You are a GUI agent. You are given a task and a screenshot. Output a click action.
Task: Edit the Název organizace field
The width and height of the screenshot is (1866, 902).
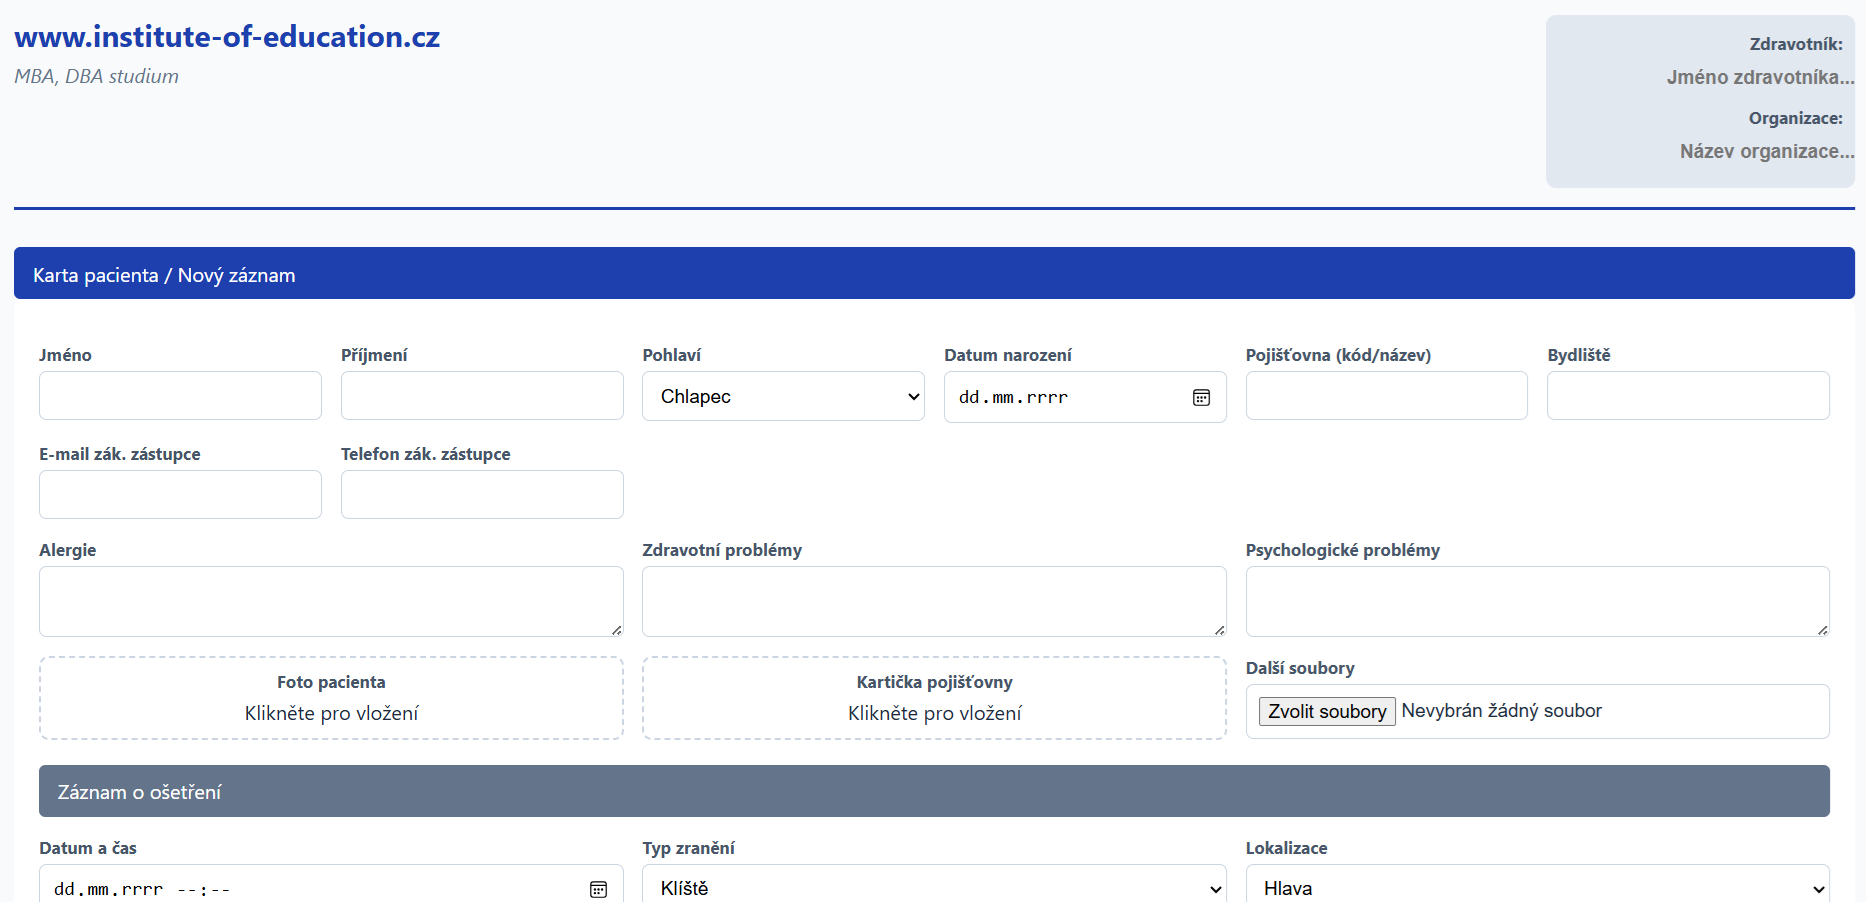coord(1765,151)
